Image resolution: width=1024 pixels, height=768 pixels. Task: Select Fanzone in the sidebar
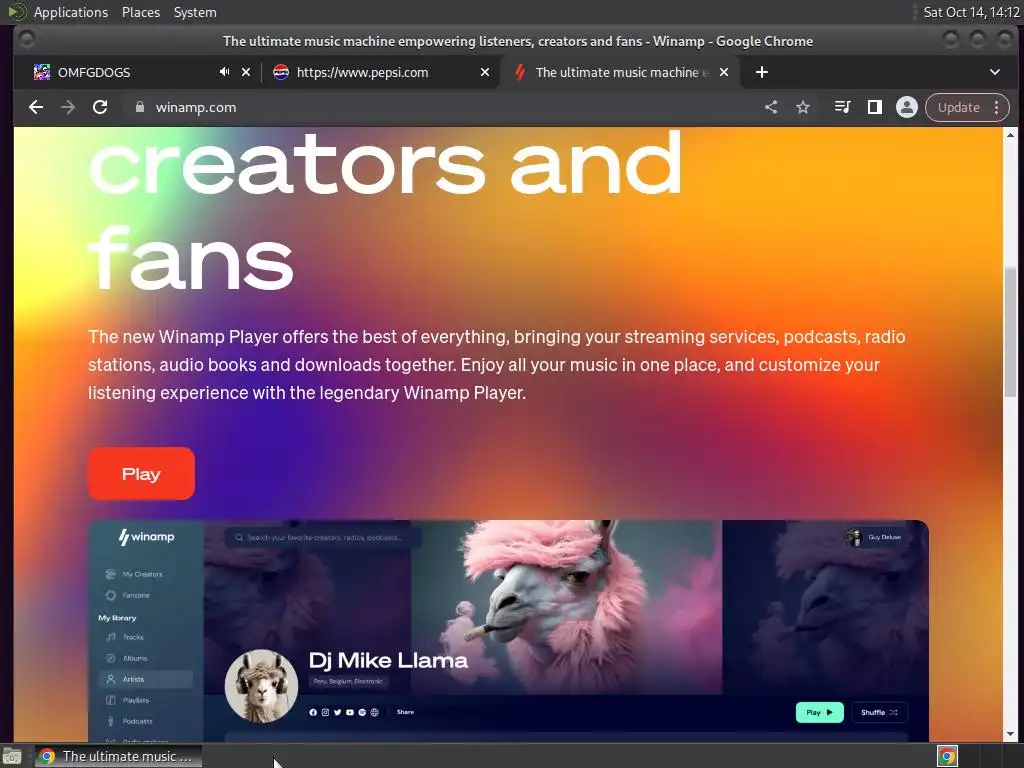point(127,595)
